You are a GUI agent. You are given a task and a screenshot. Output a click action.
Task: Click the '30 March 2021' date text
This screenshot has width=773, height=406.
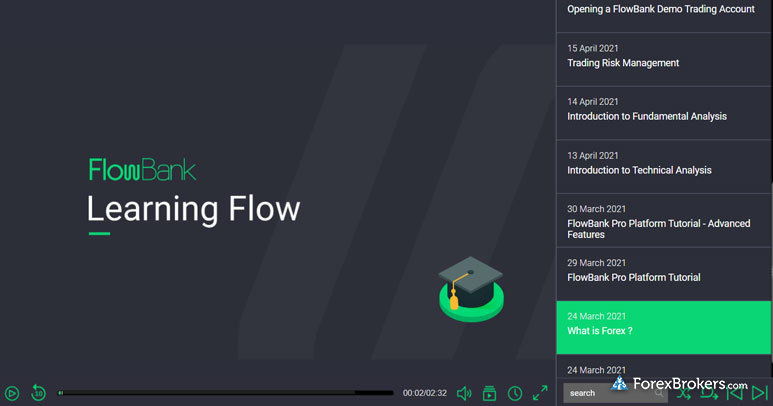pos(597,209)
